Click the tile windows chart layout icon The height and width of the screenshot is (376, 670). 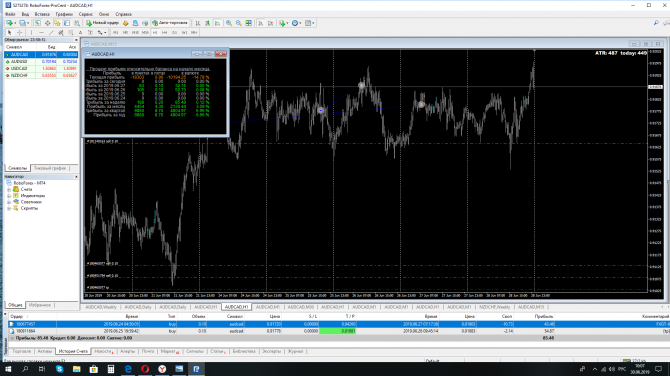coord(248,23)
